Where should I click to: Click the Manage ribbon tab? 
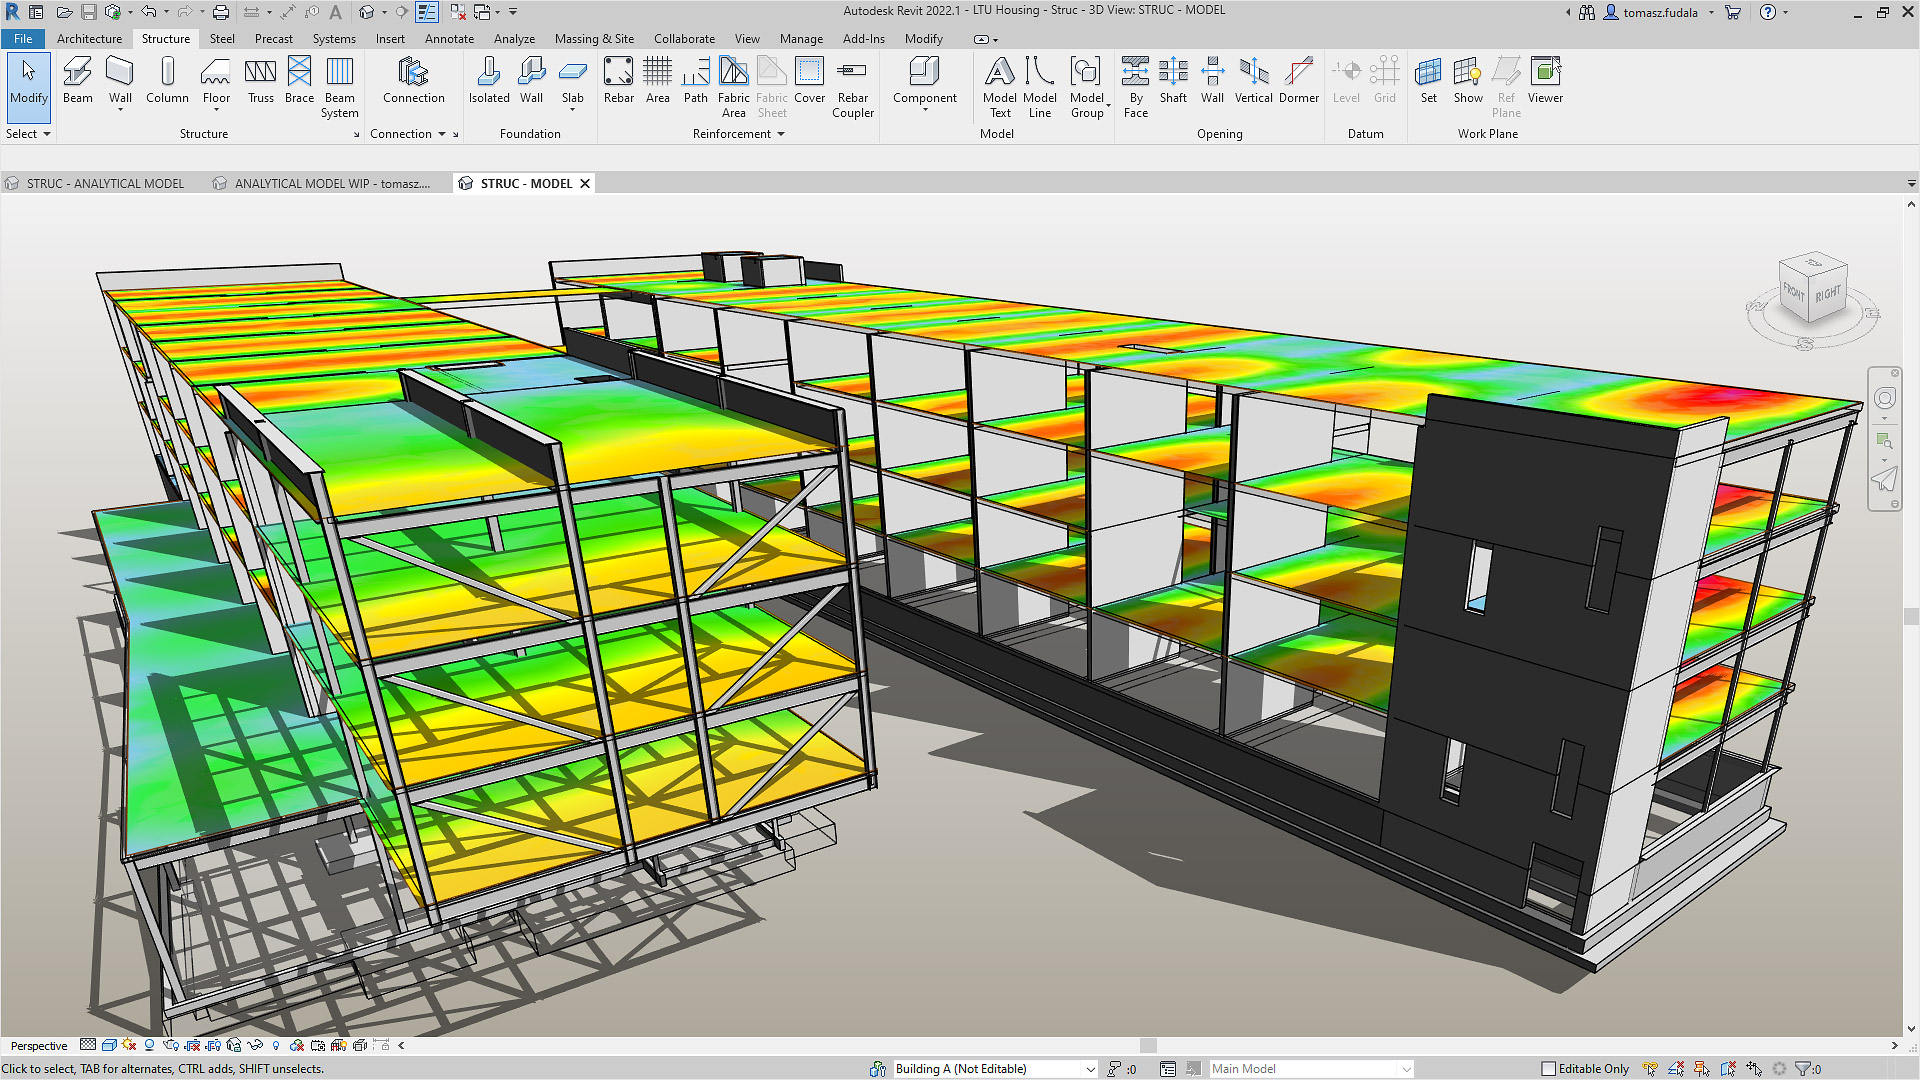coord(802,37)
